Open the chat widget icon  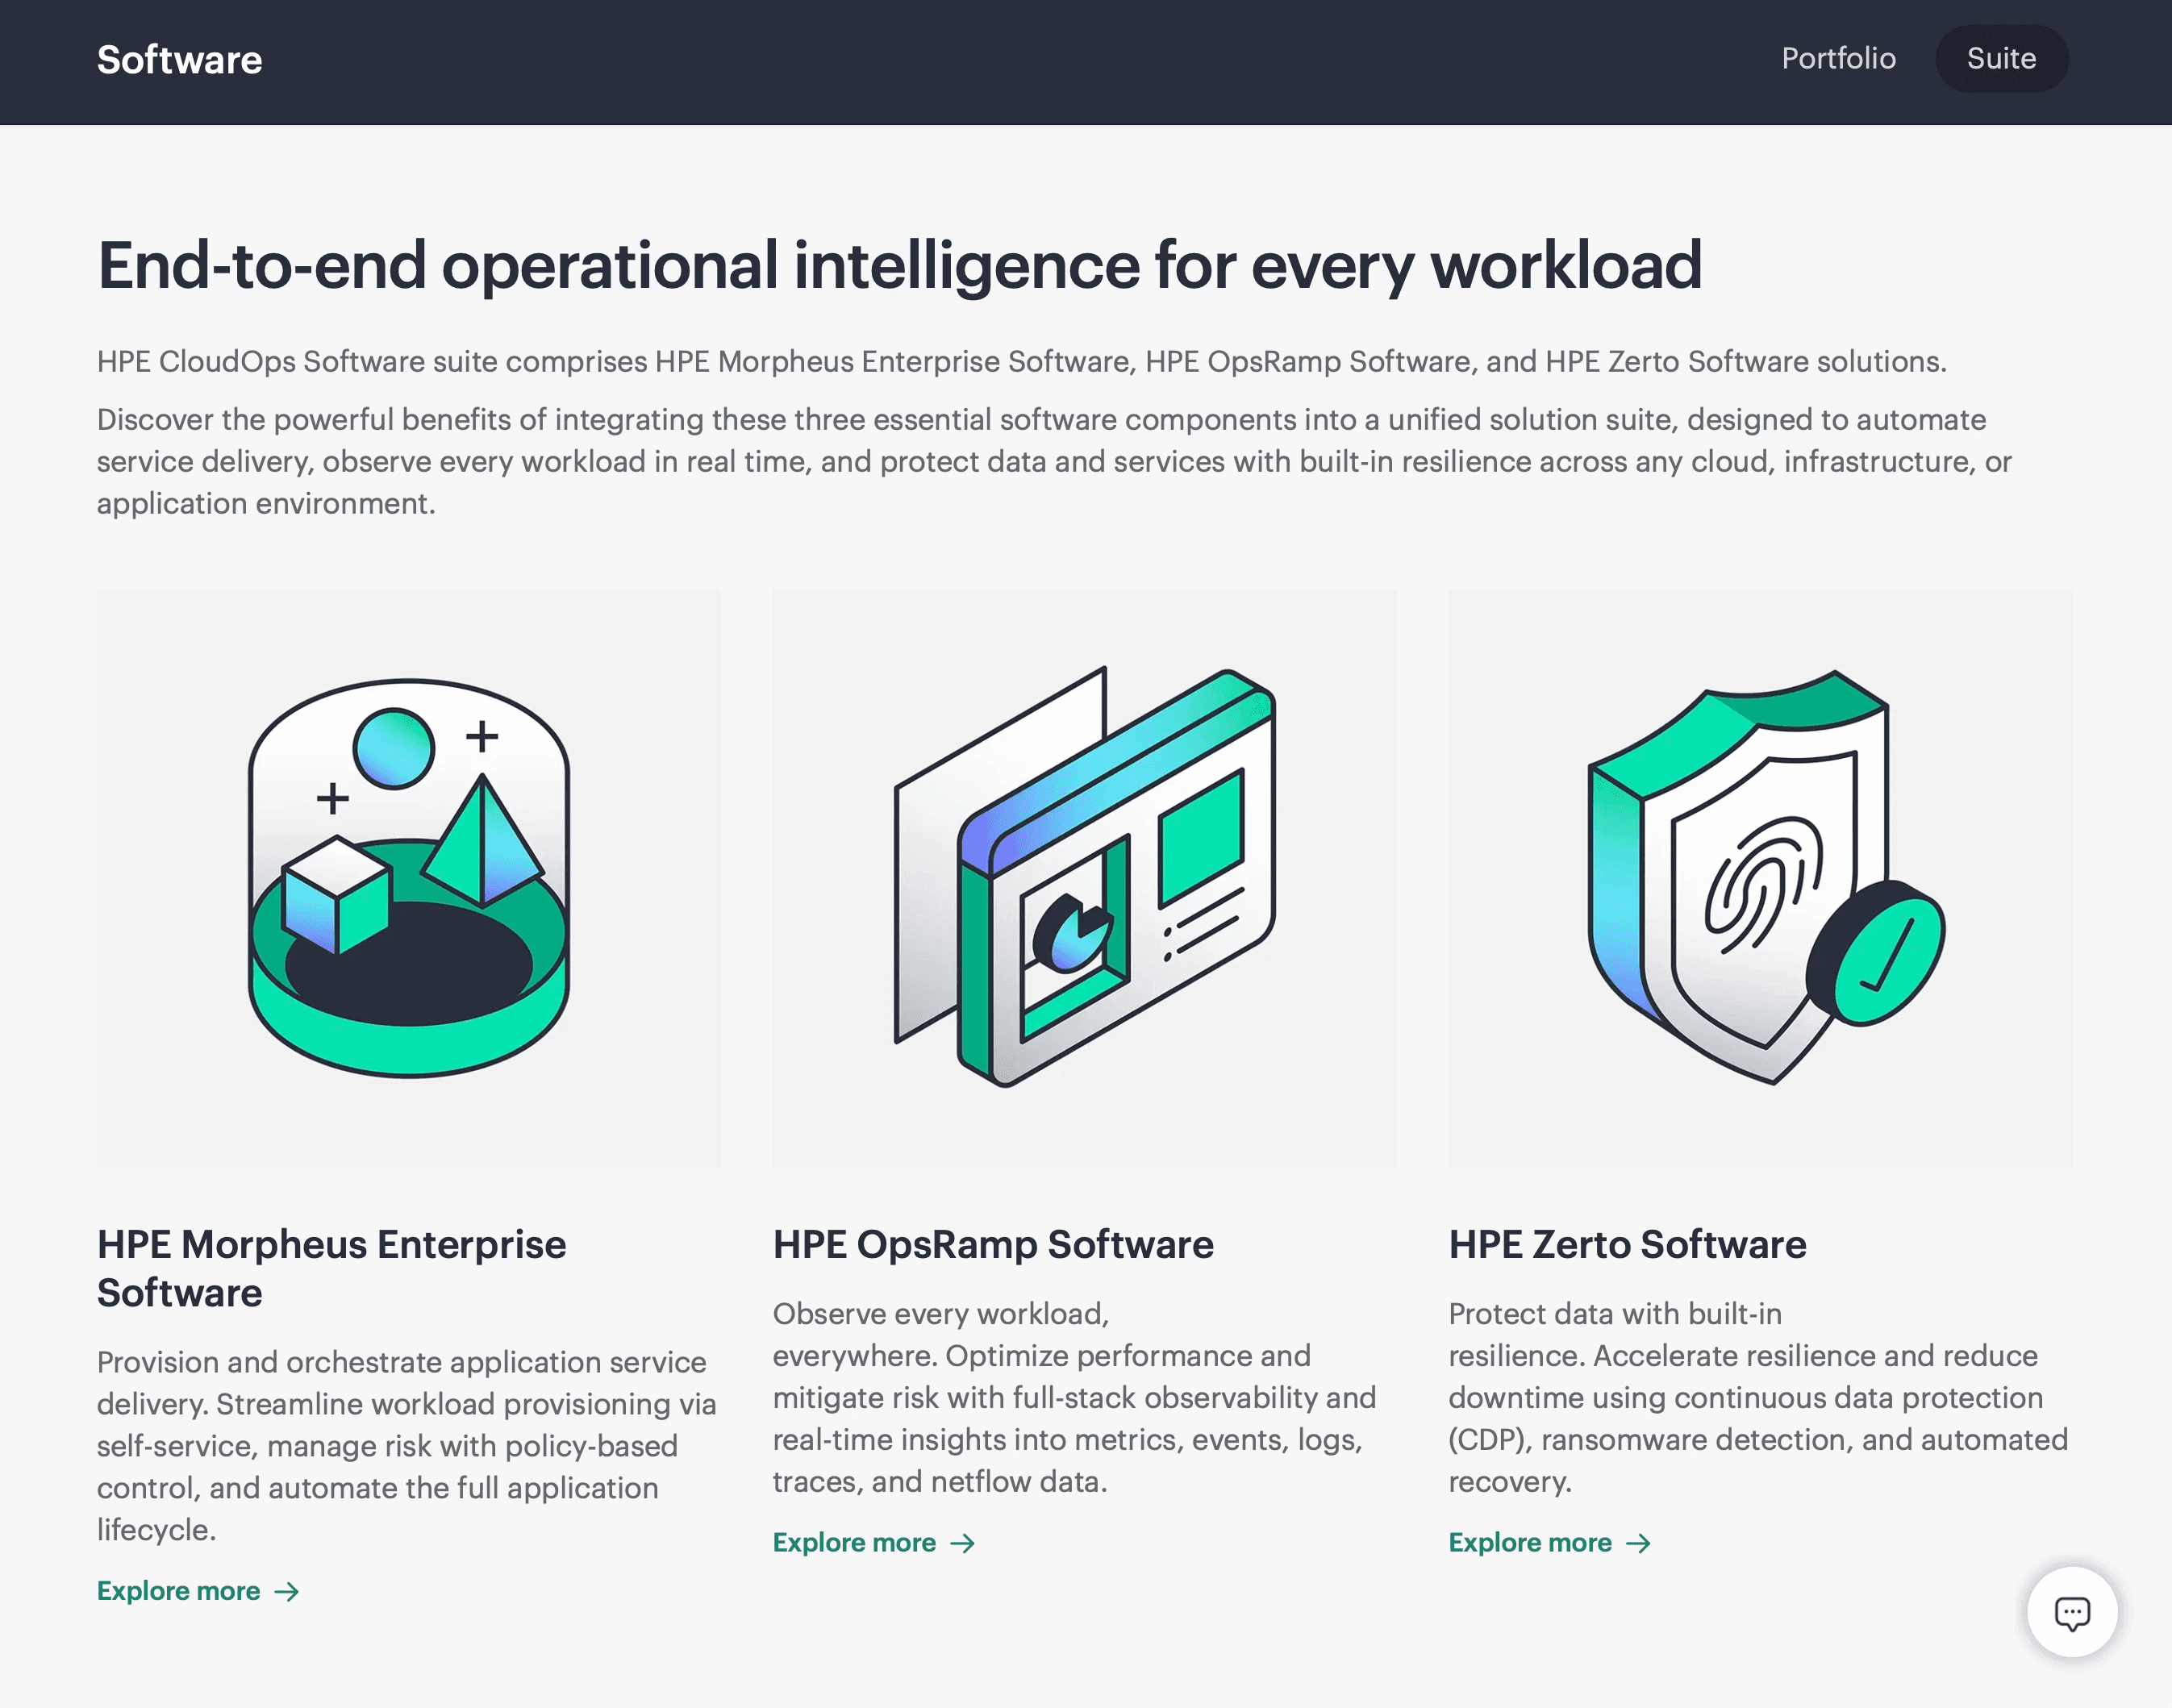pyautogui.click(x=2071, y=1612)
